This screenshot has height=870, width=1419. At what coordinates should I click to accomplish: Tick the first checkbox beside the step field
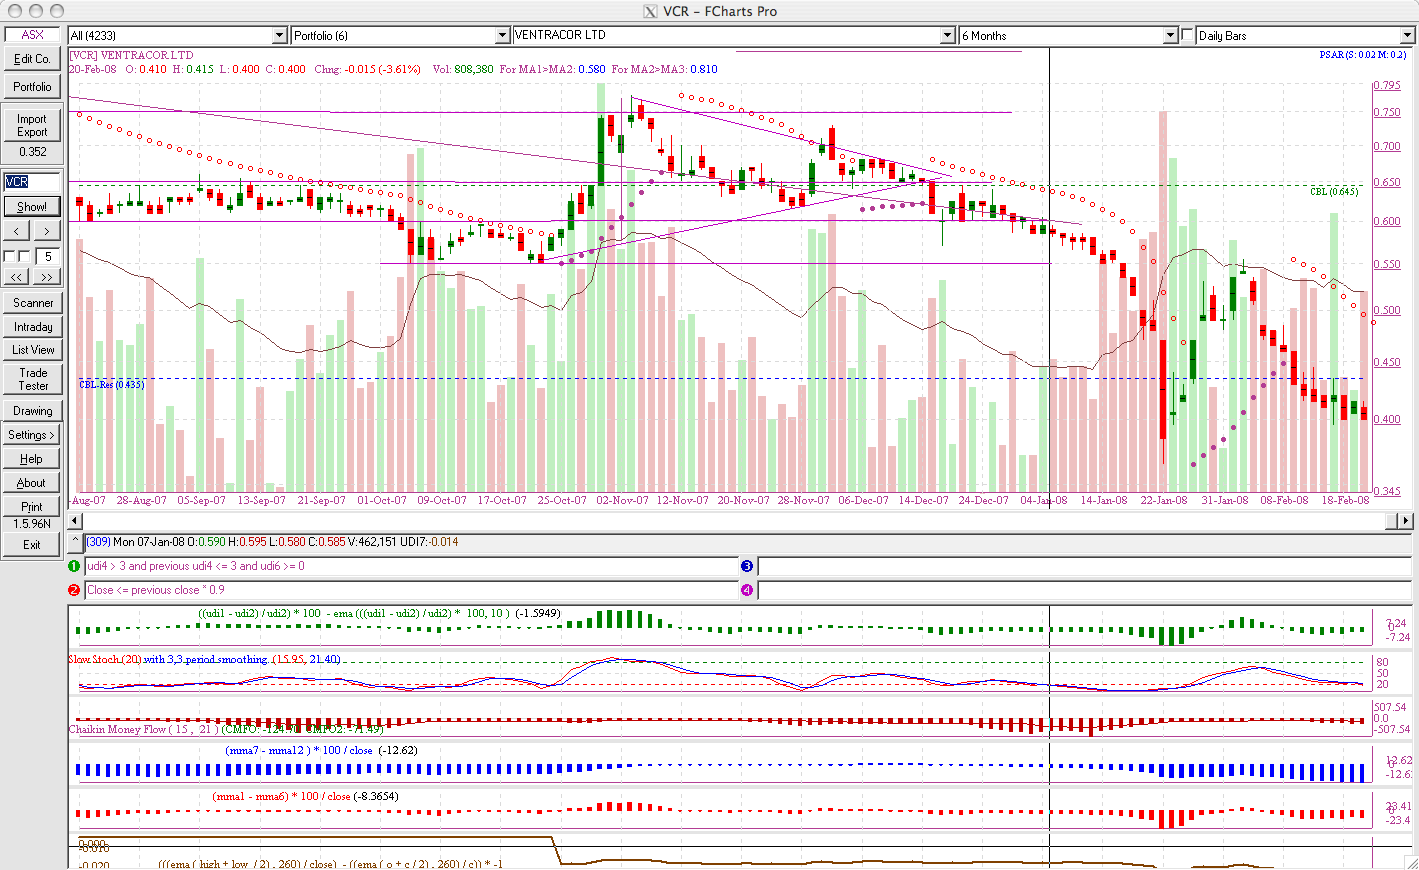[x=10, y=257]
